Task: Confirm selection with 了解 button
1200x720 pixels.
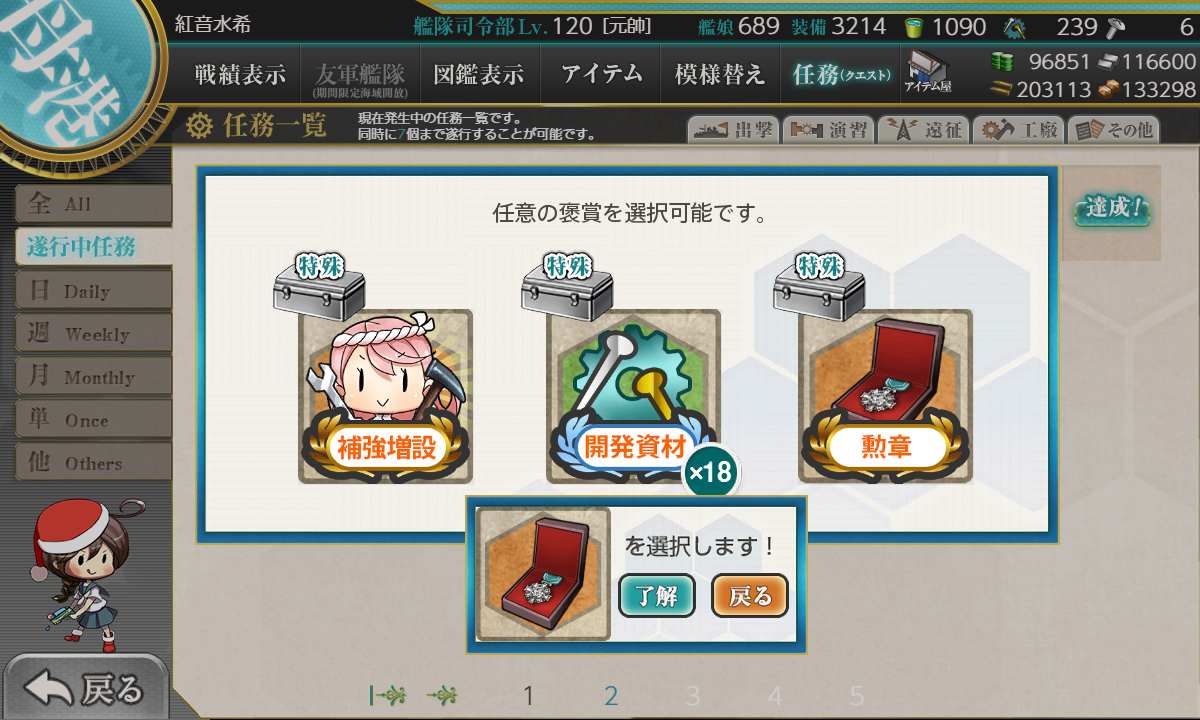Action: pyautogui.click(x=657, y=596)
